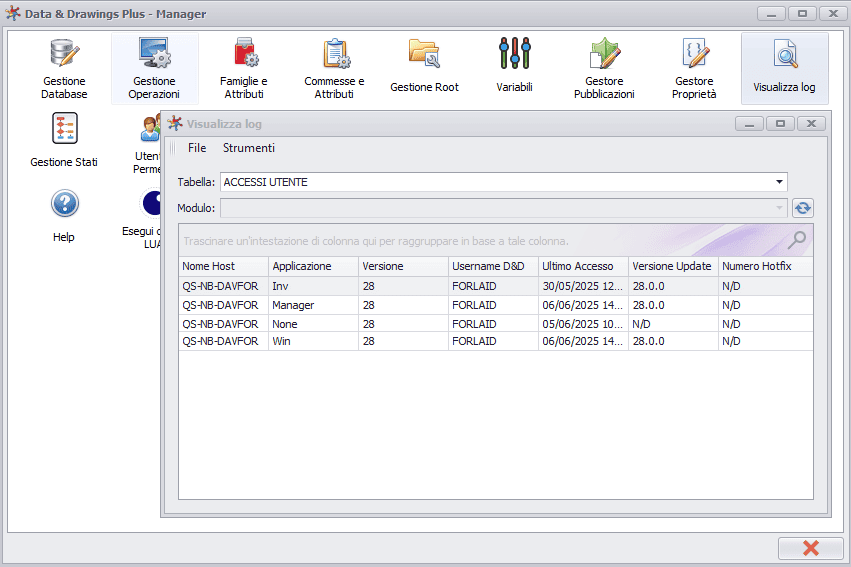Screen dimensions: 851x567
Task: Sort by Ultimo Accesso column header
Action: coord(583,266)
